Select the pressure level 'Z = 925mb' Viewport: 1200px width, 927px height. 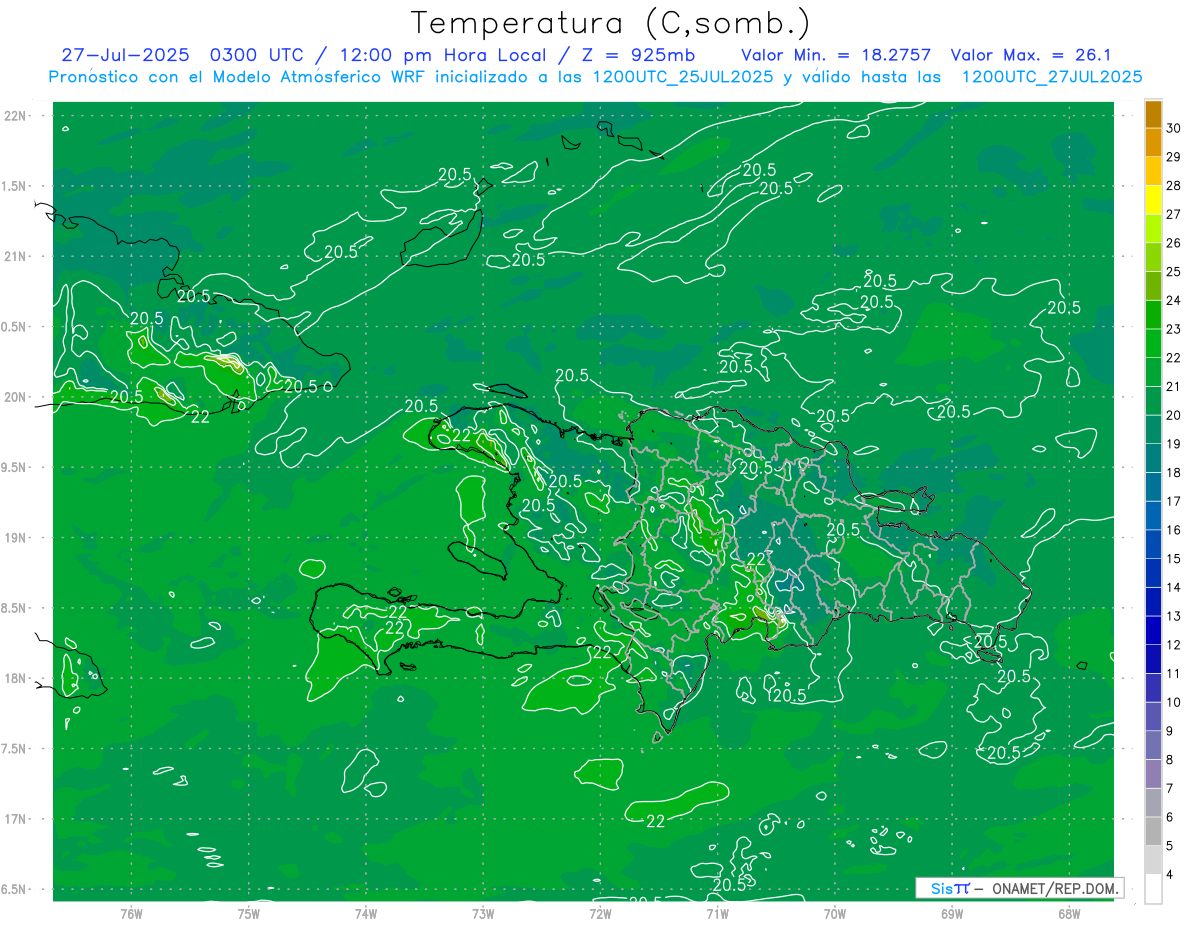[639, 55]
